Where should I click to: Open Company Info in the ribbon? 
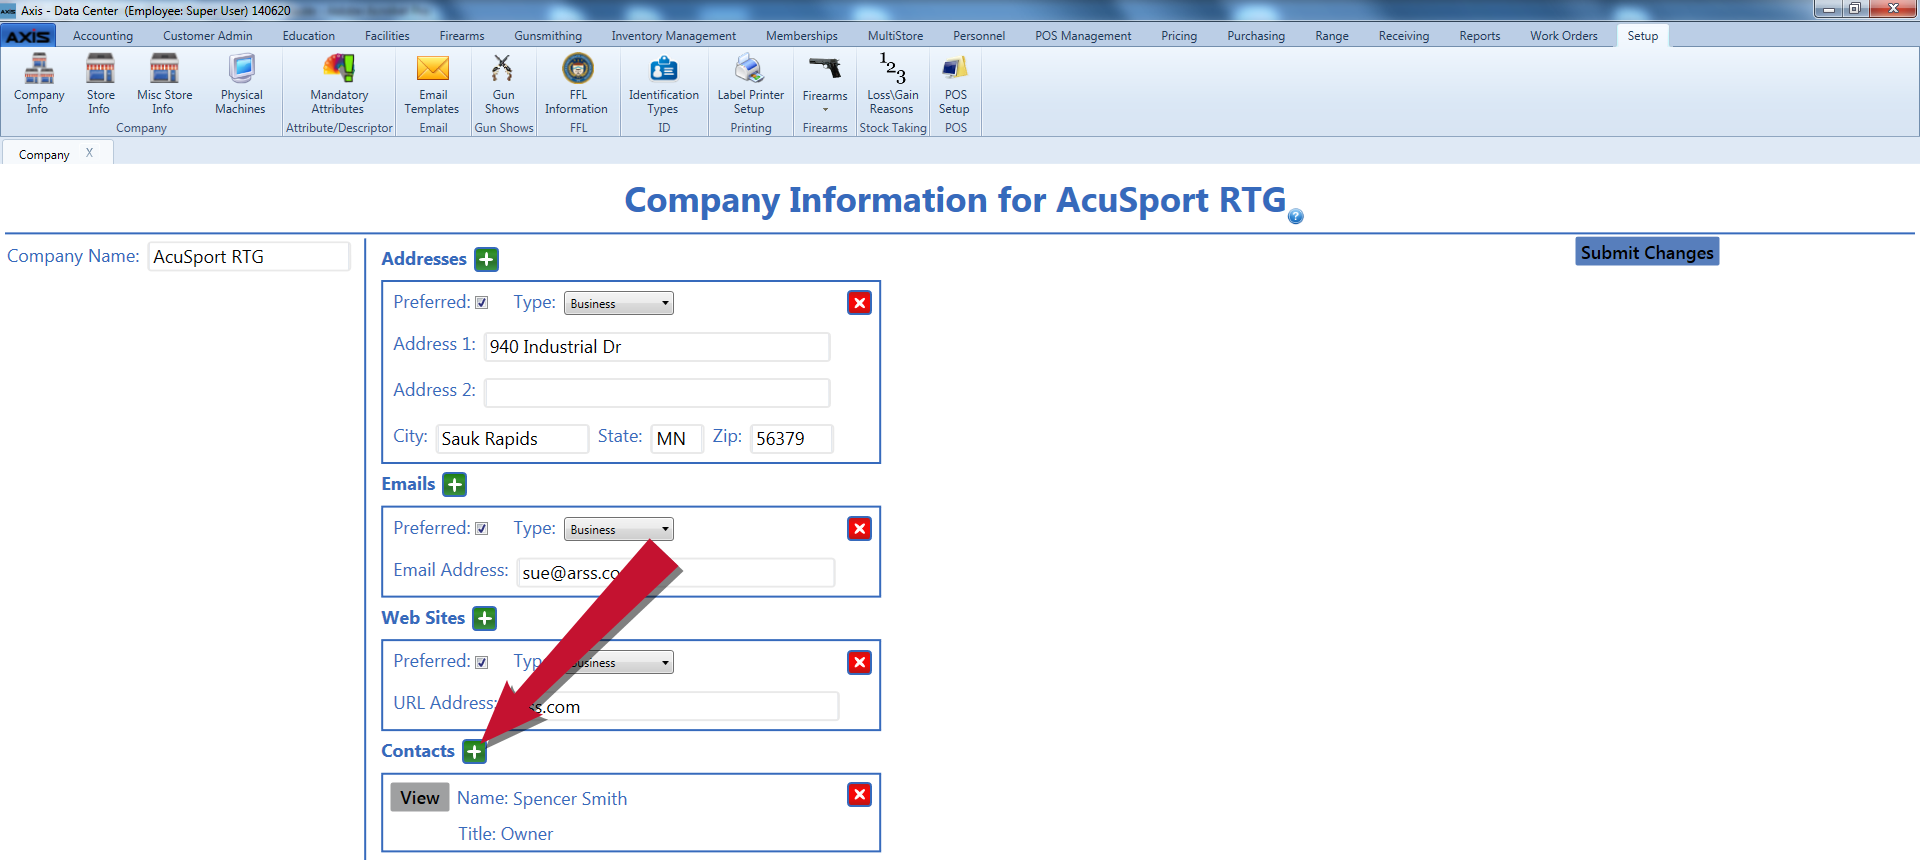[38, 84]
